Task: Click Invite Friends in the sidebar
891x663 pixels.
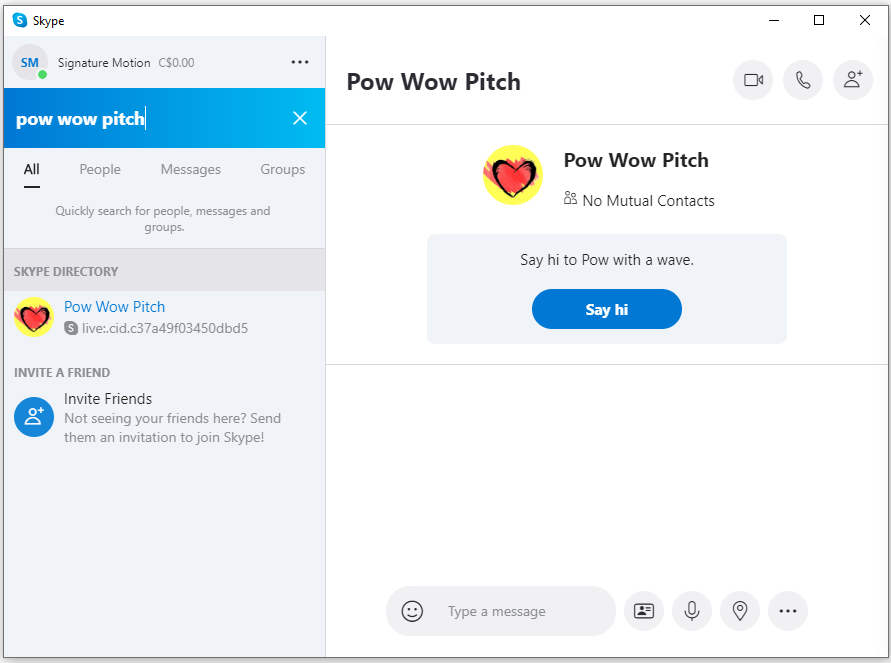Action: (108, 399)
